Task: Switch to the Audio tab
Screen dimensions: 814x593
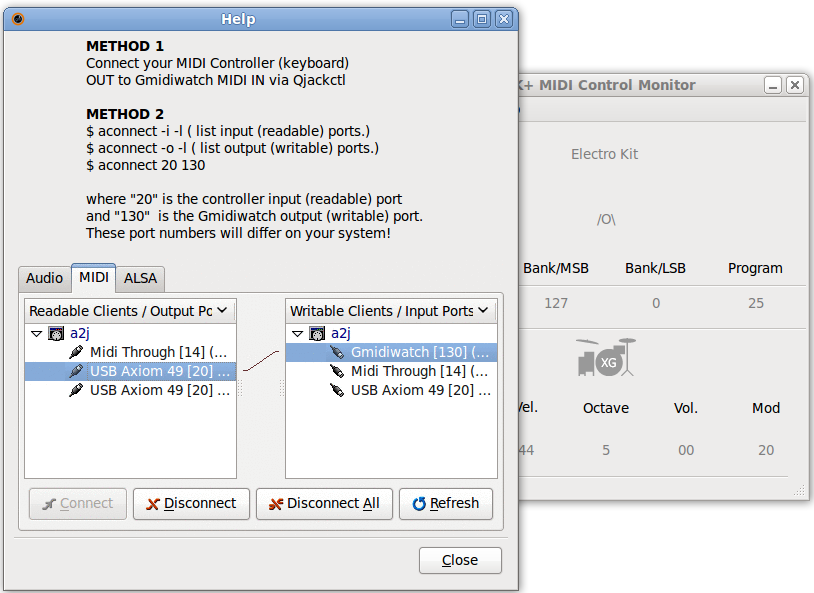Action: 44,279
